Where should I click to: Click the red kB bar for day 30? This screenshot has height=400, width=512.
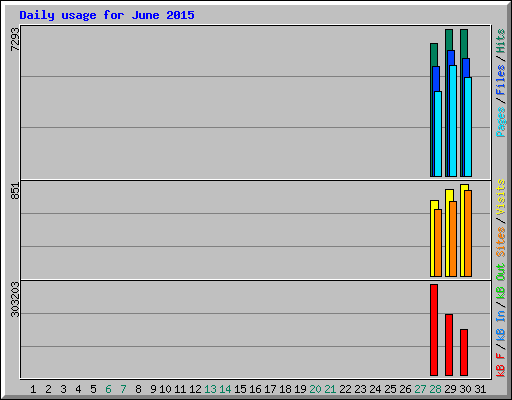click(464, 352)
